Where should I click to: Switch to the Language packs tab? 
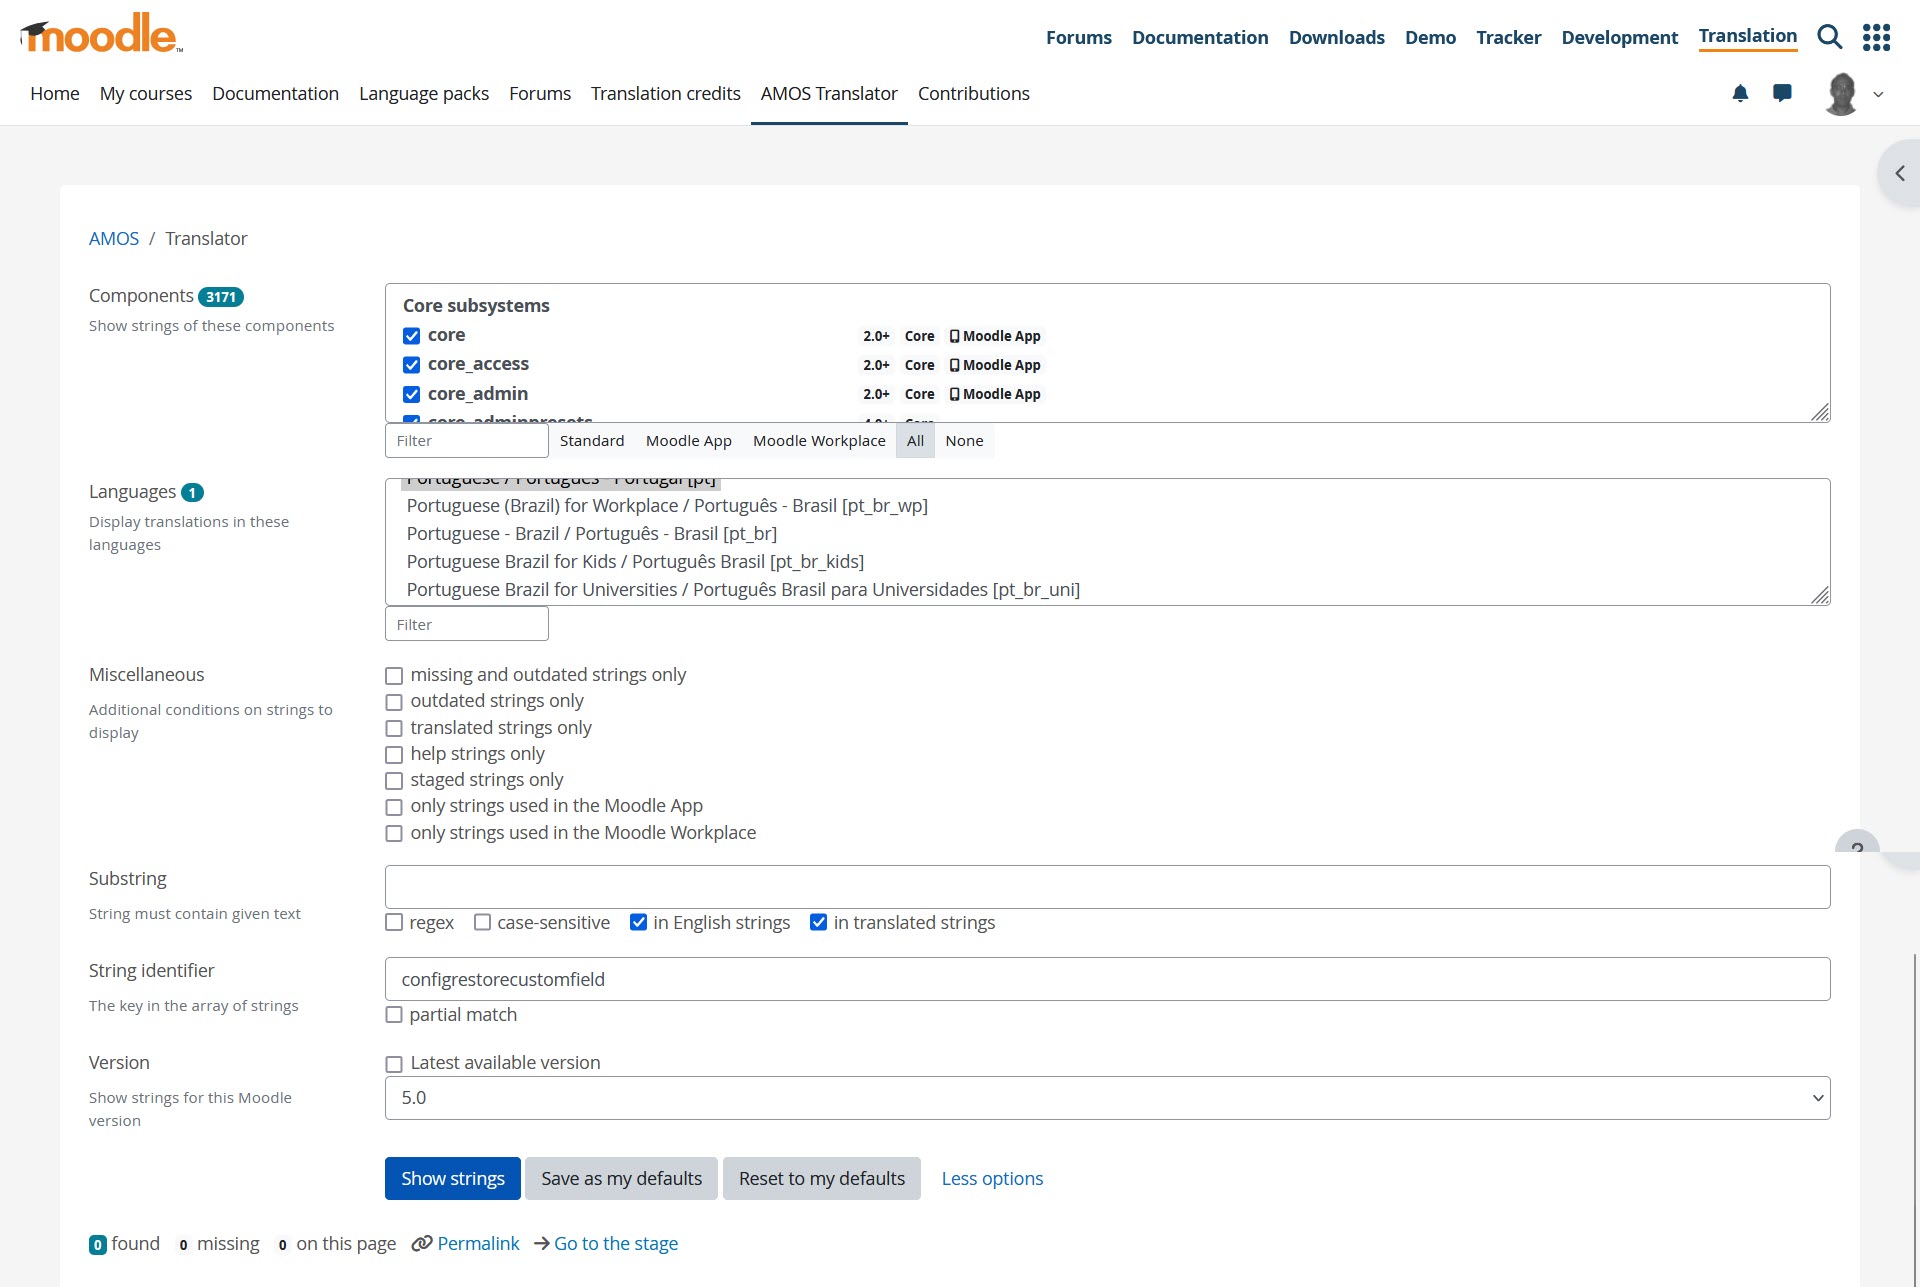click(x=424, y=93)
